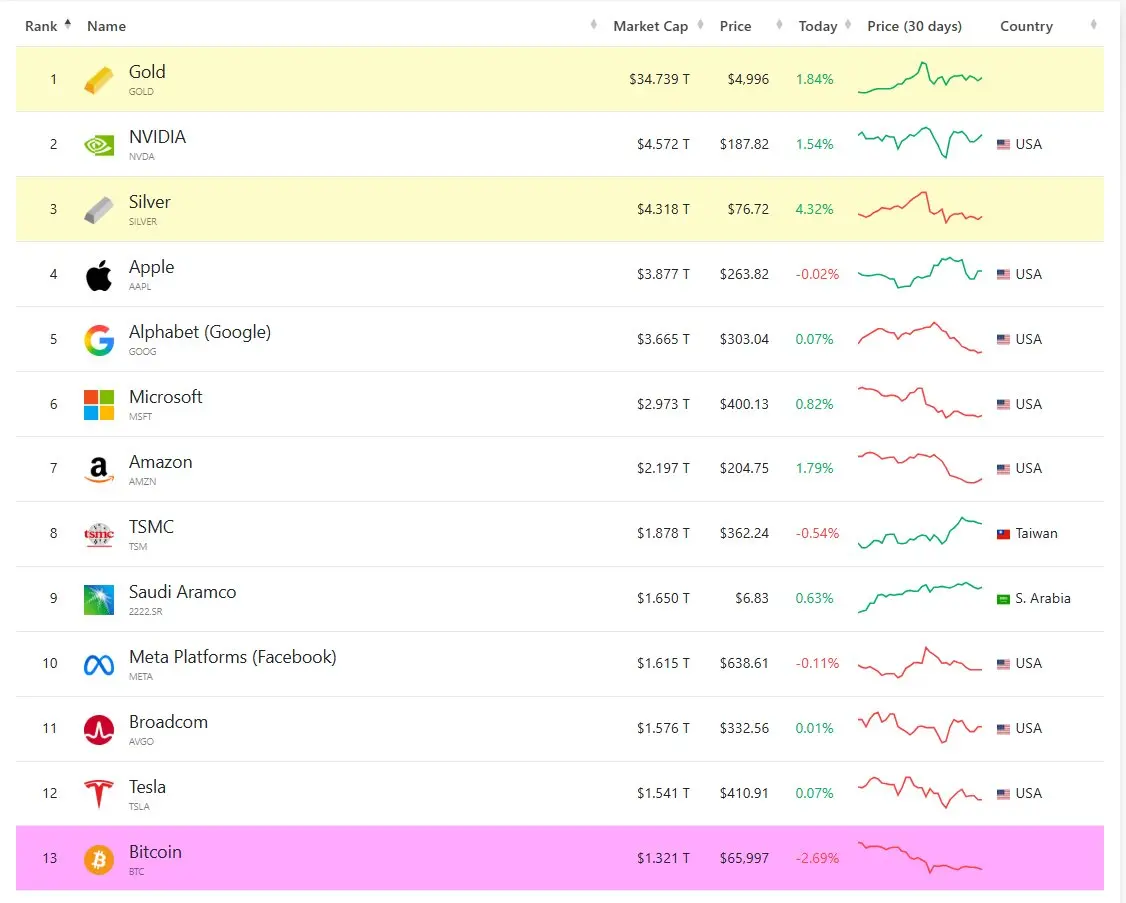Sort by Price column header
The height and width of the screenshot is (903, 1126).
tap(735, 26)
